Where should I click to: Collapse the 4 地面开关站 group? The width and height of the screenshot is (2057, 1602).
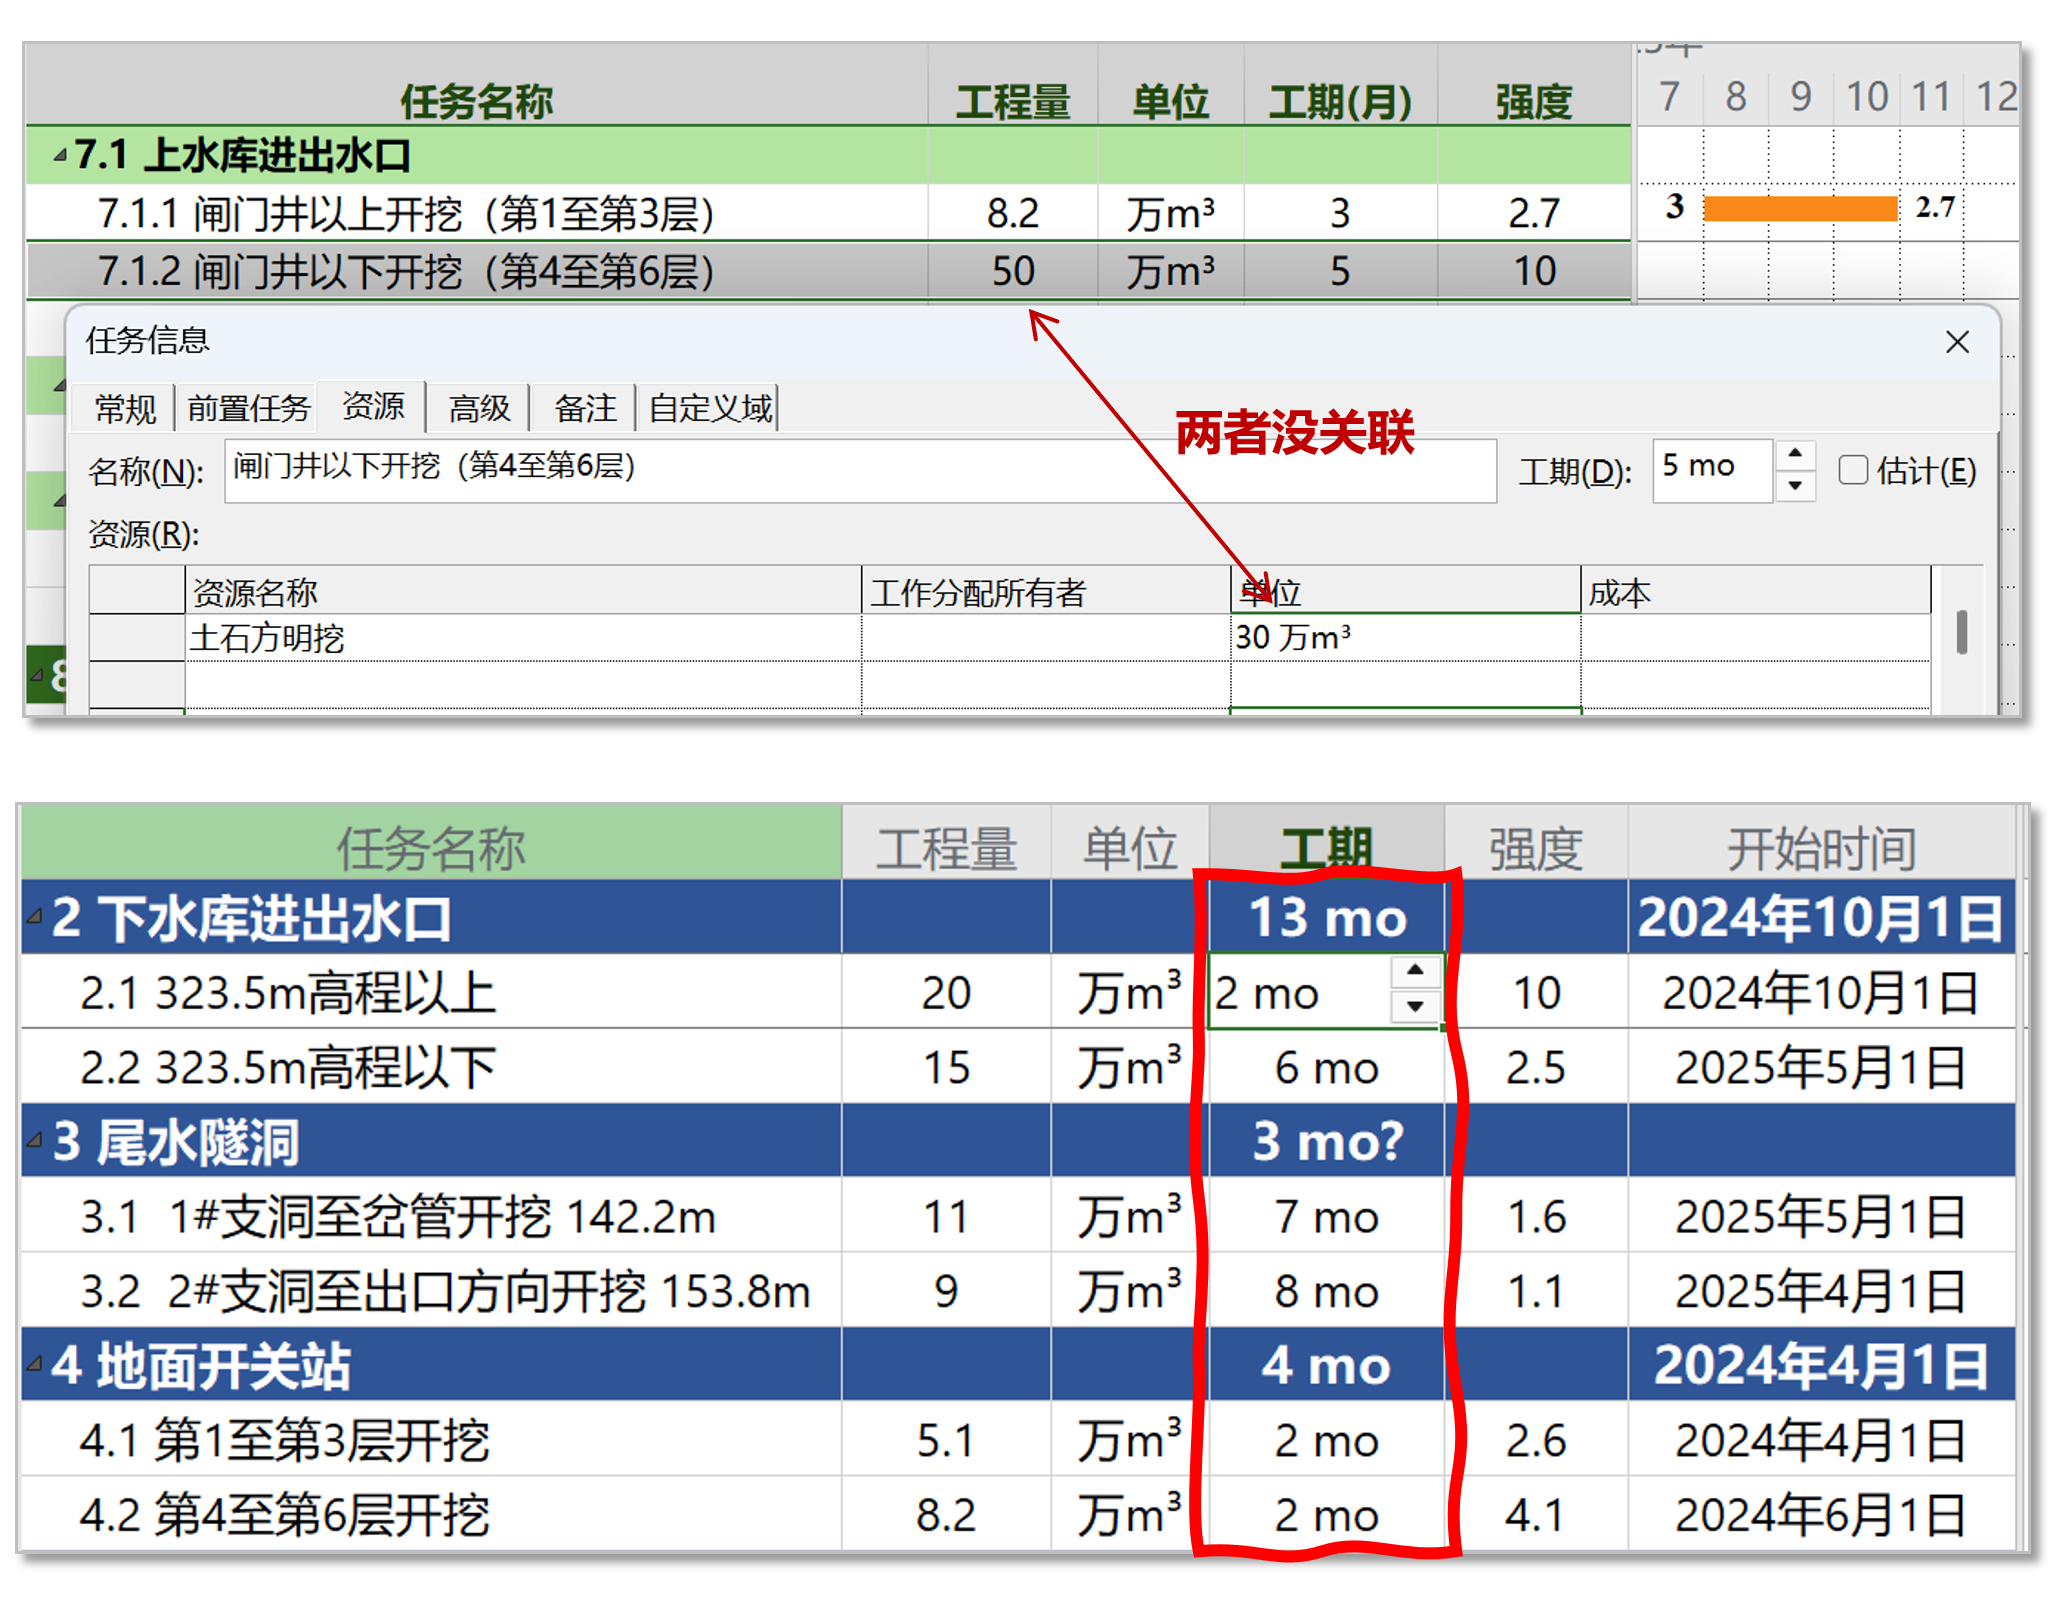click(36, 1364)
